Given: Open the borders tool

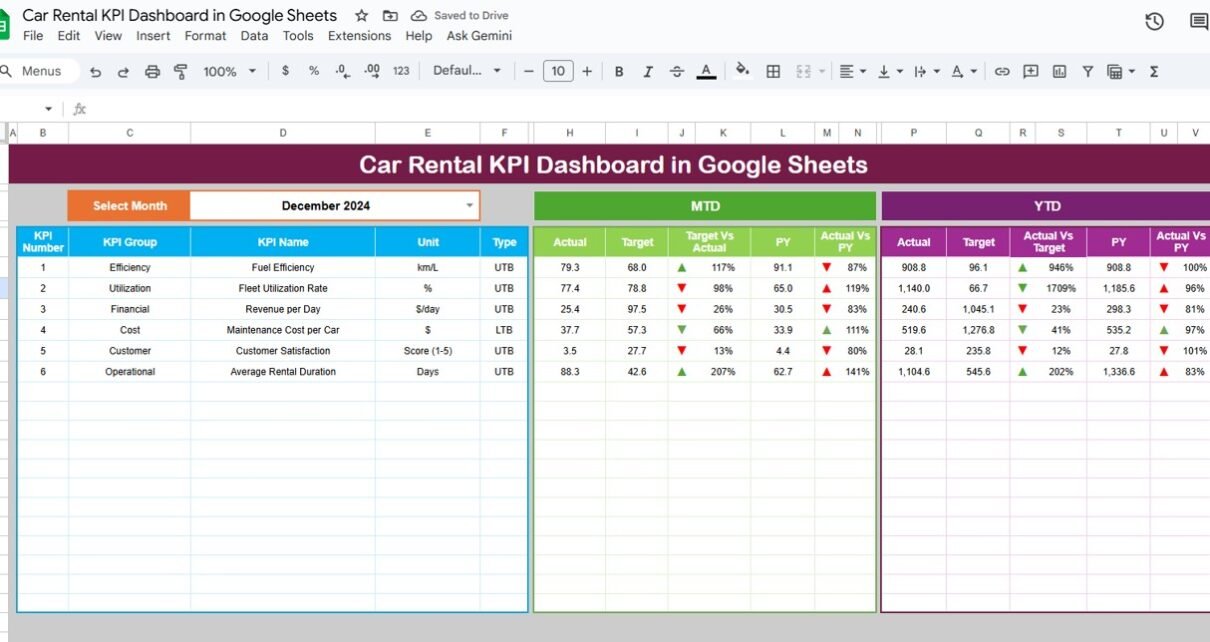Looking at the screenshot, I should [773, 71].
